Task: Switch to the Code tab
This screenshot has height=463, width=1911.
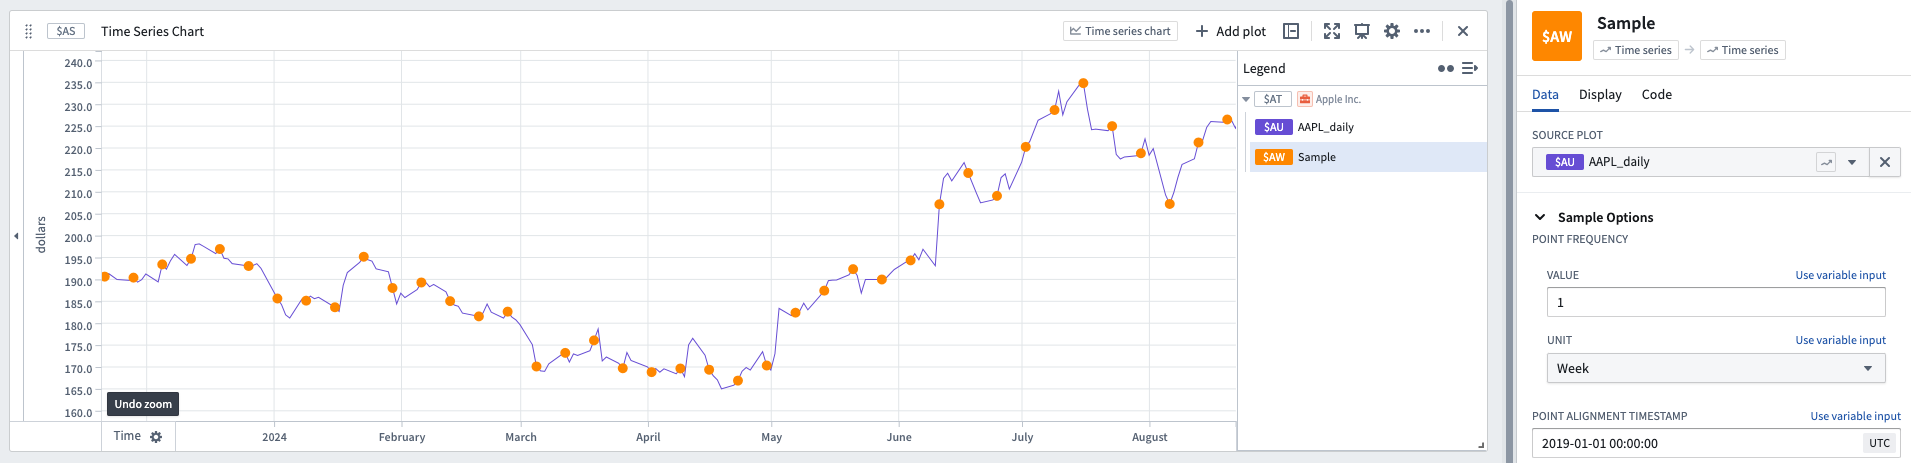Action: (1657, 95)
